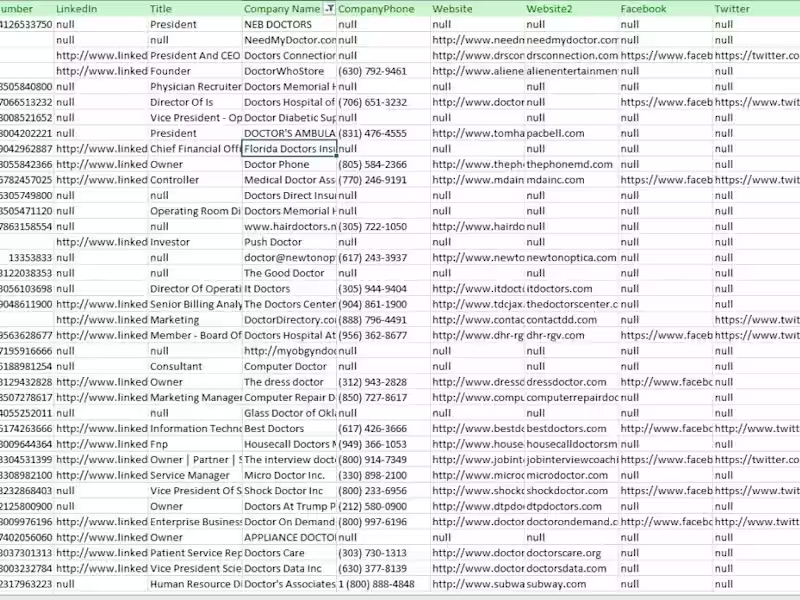Select the CompanyPhone column header
This screenshot has width=800, height=600.
tap(384, 9)
